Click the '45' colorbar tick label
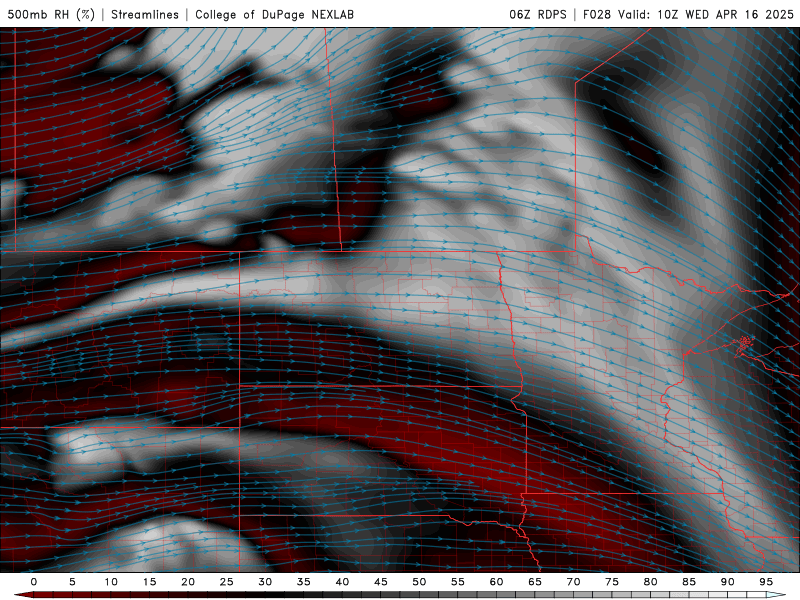 (x=381, y=582)
